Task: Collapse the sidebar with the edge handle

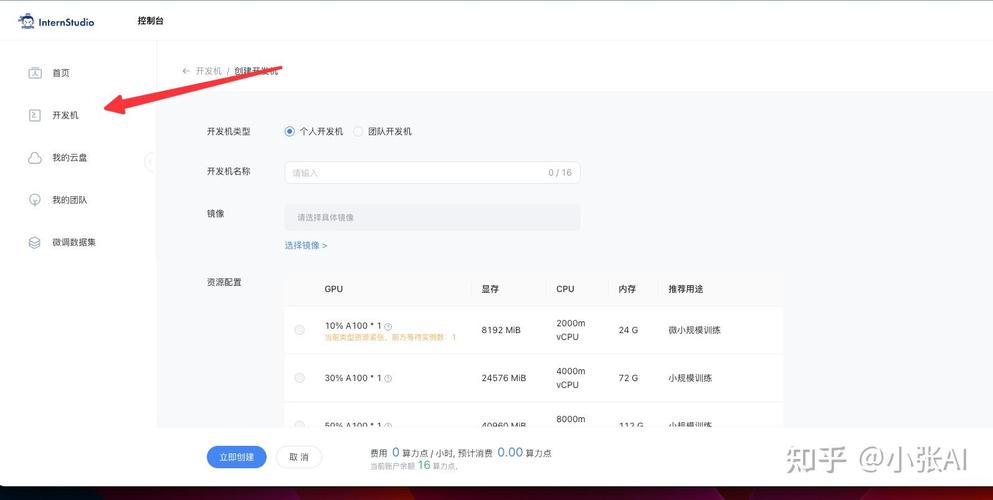Action: (150, 162)
